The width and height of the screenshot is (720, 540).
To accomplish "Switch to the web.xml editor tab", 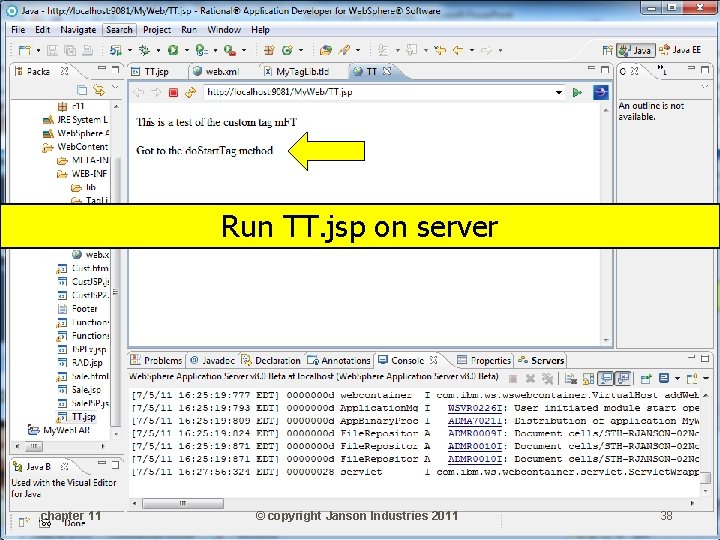I will pos(216,72).
